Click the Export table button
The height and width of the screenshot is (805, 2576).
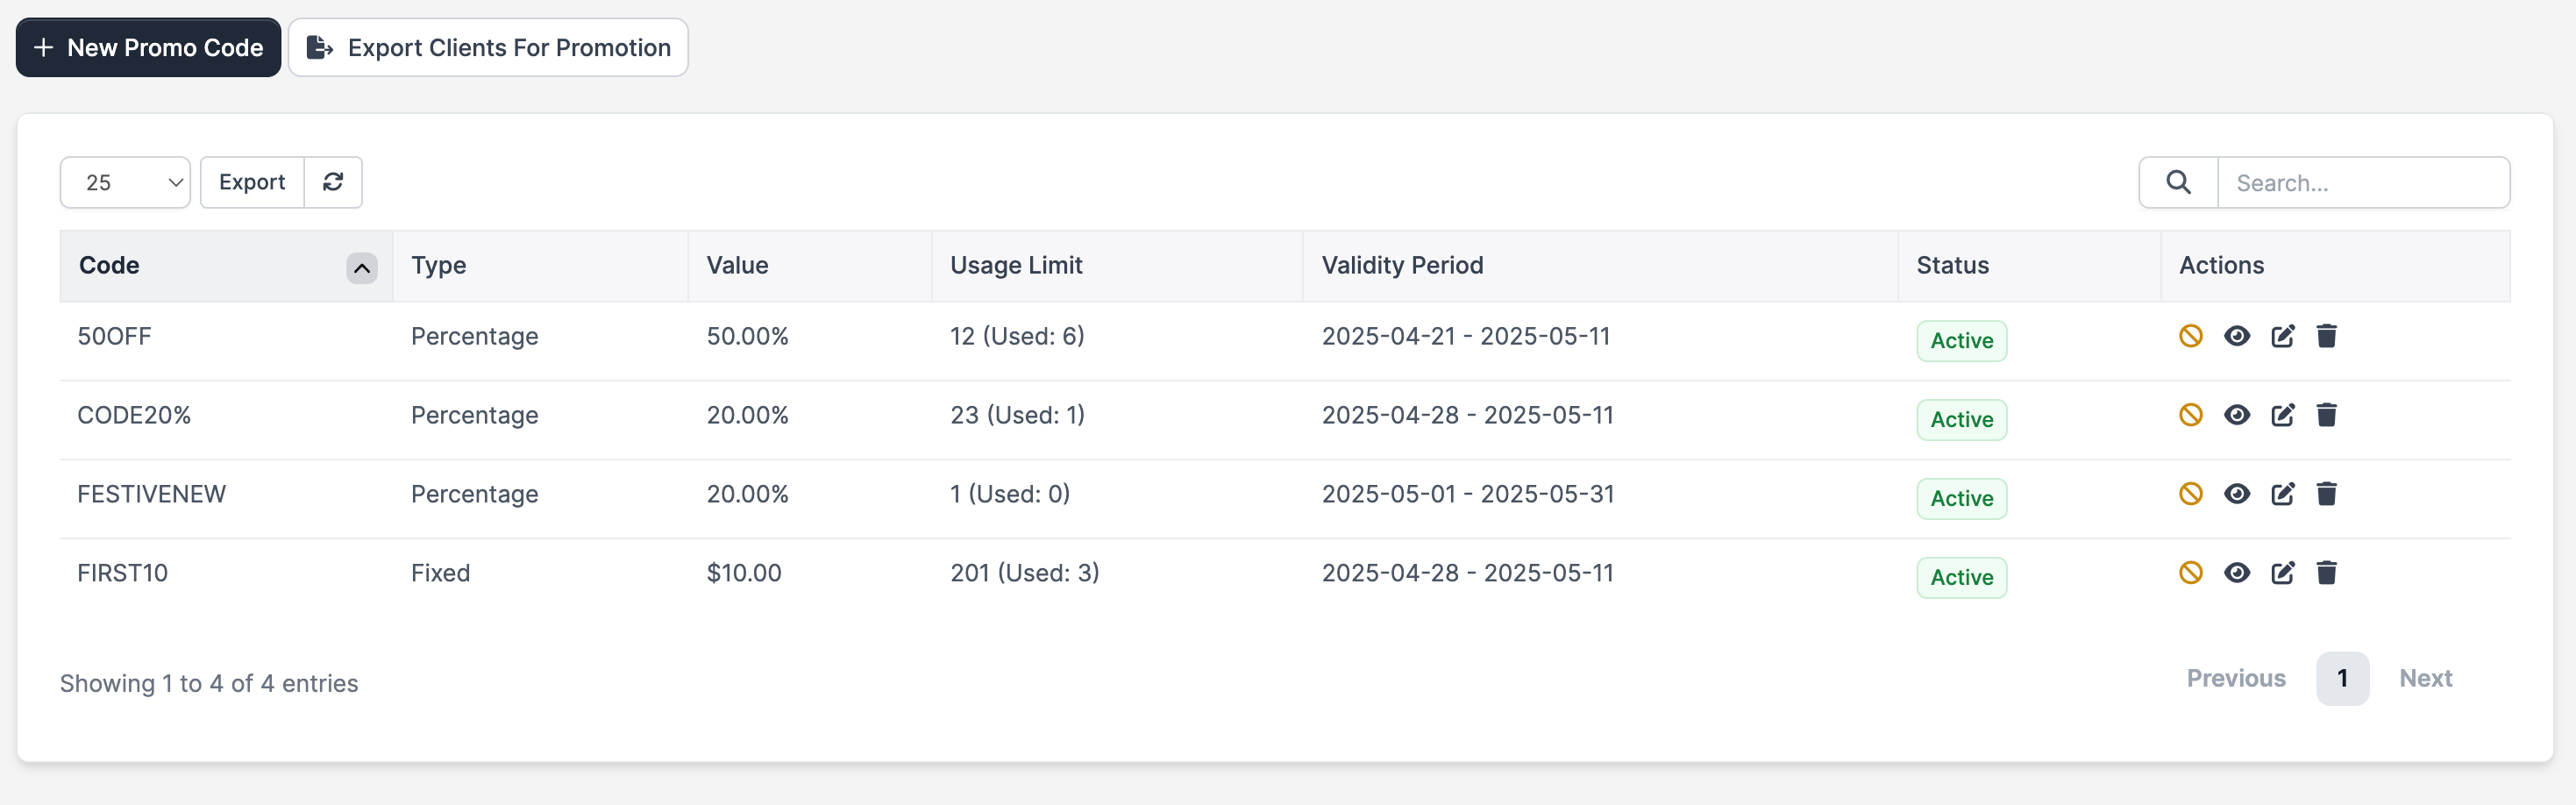[252, 182]
